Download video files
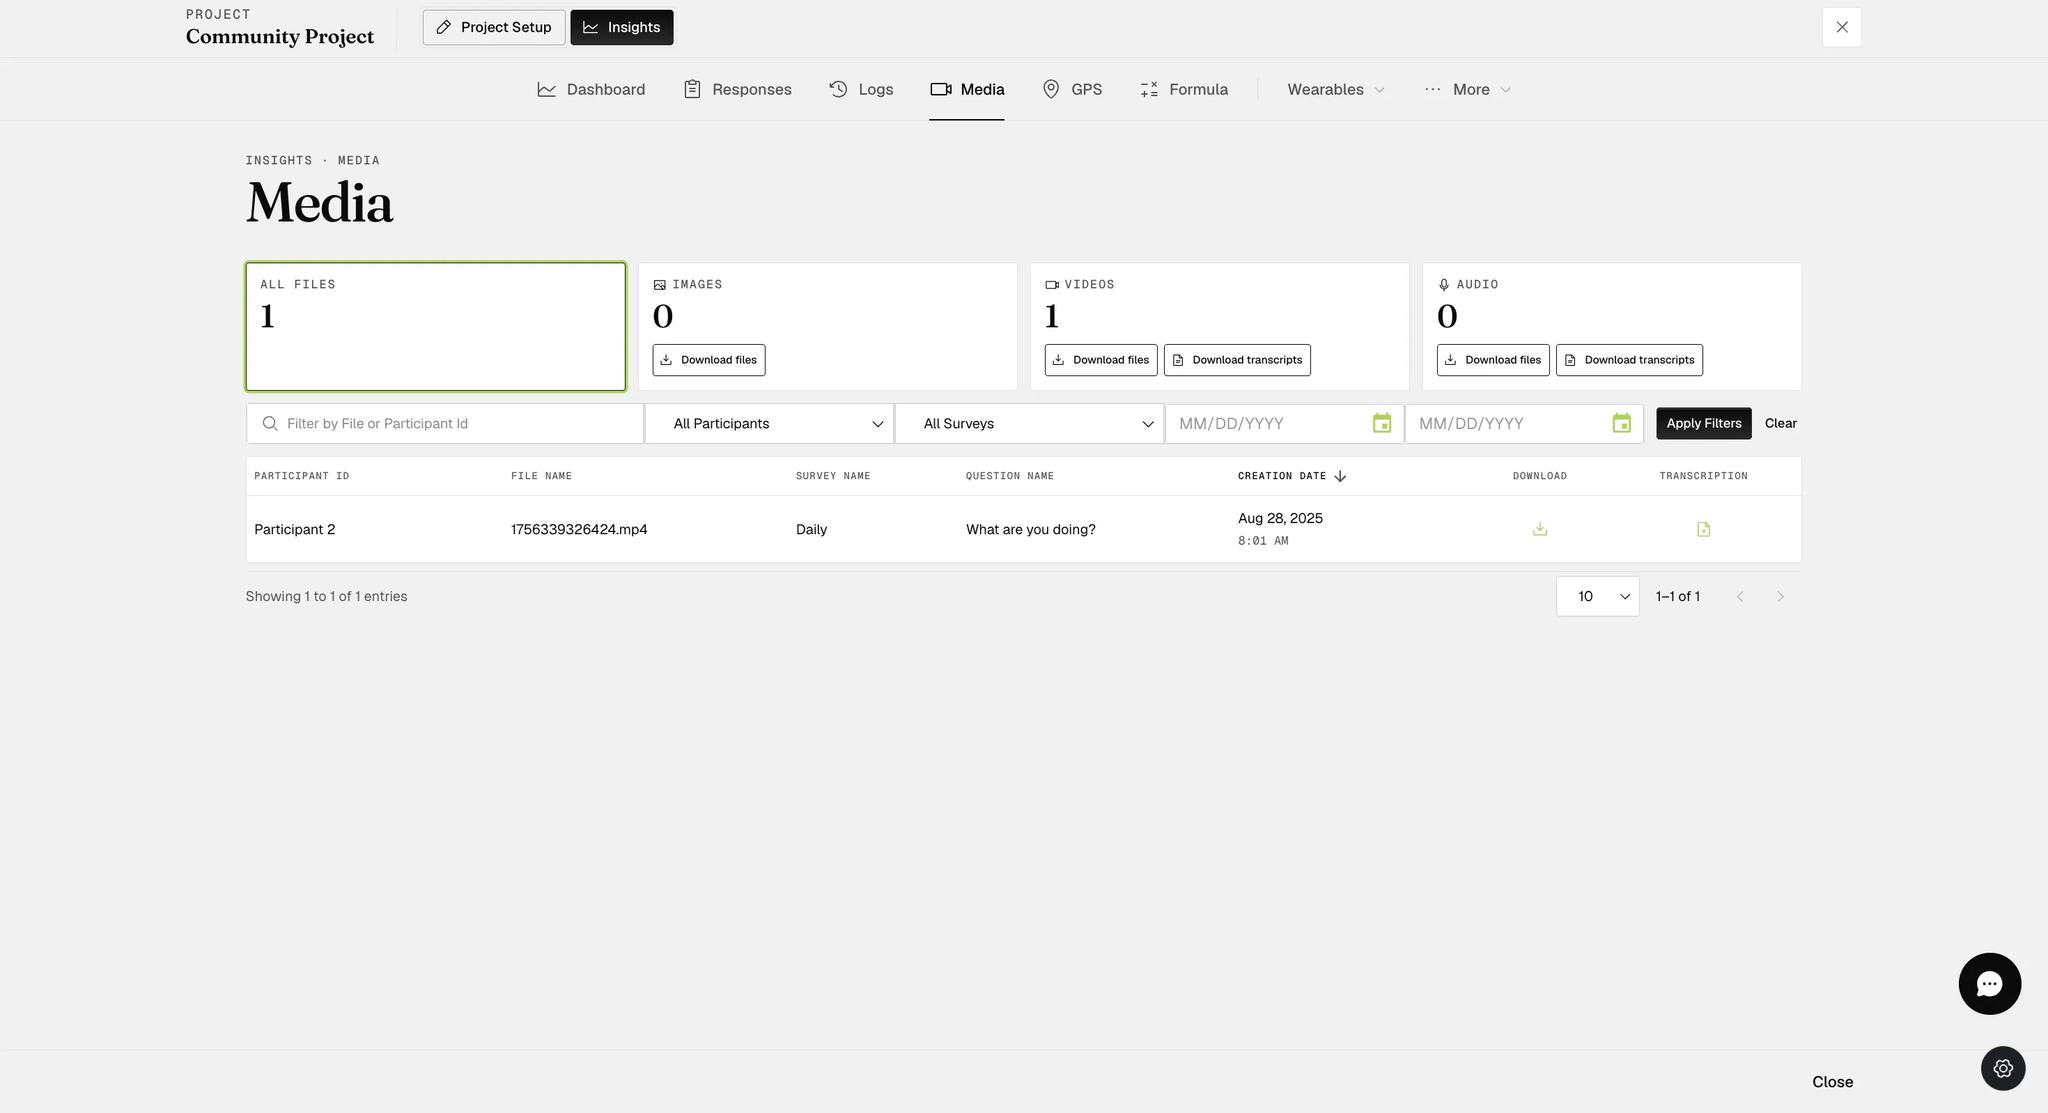This screenshot has height=1113, width=2048. pyautogui.click(x=1101, y=360)
